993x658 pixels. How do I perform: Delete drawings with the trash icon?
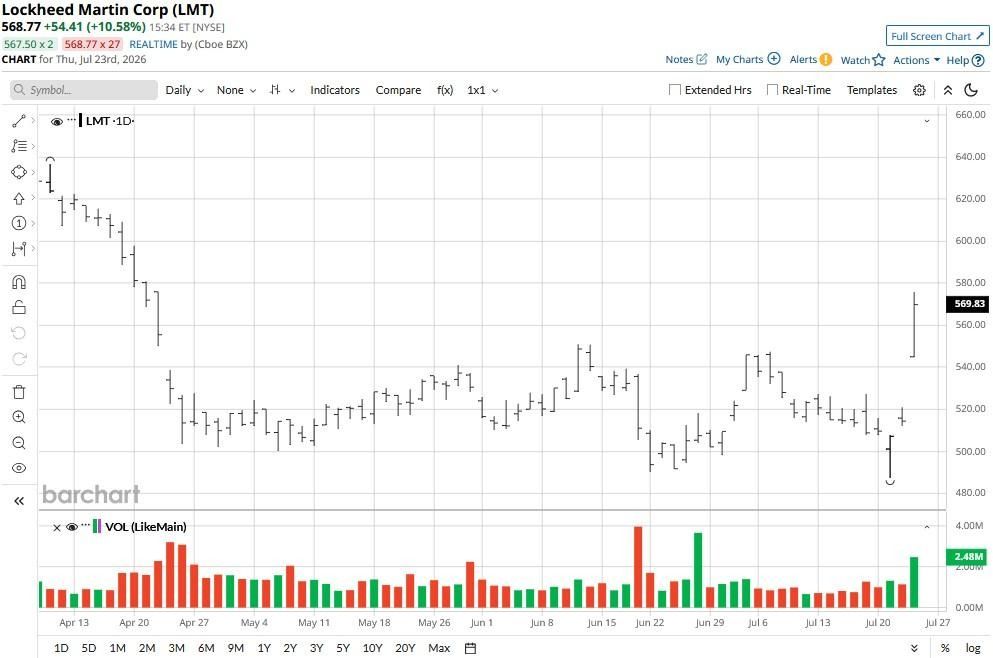pyautogui.click(x=18, y=392)
